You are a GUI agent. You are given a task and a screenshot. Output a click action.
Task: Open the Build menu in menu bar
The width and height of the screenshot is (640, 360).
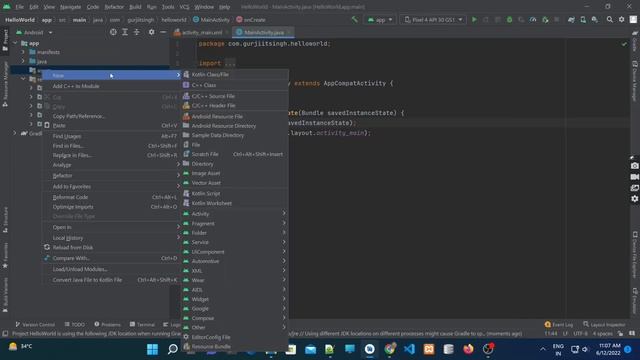135,7
